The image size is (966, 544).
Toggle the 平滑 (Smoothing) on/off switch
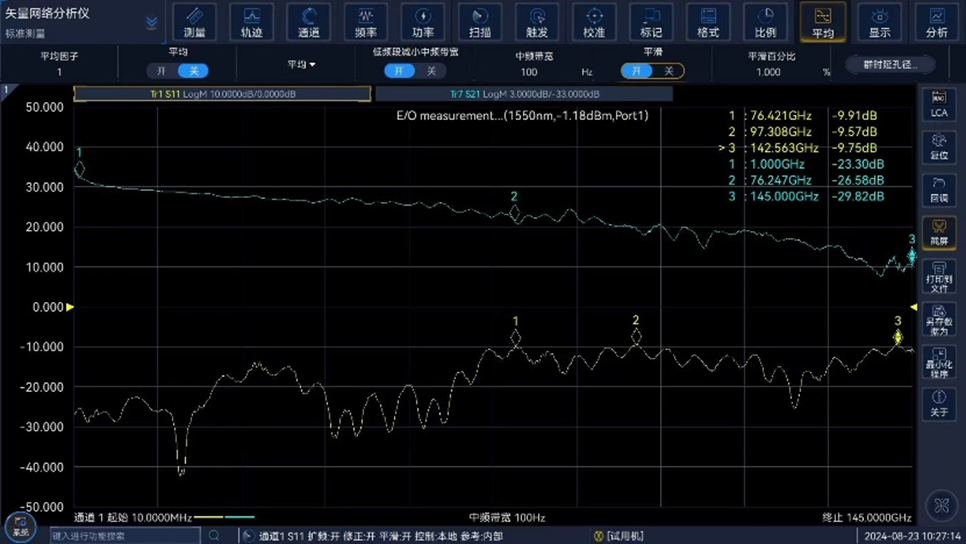pyautogui.click(x=652, y=71)
